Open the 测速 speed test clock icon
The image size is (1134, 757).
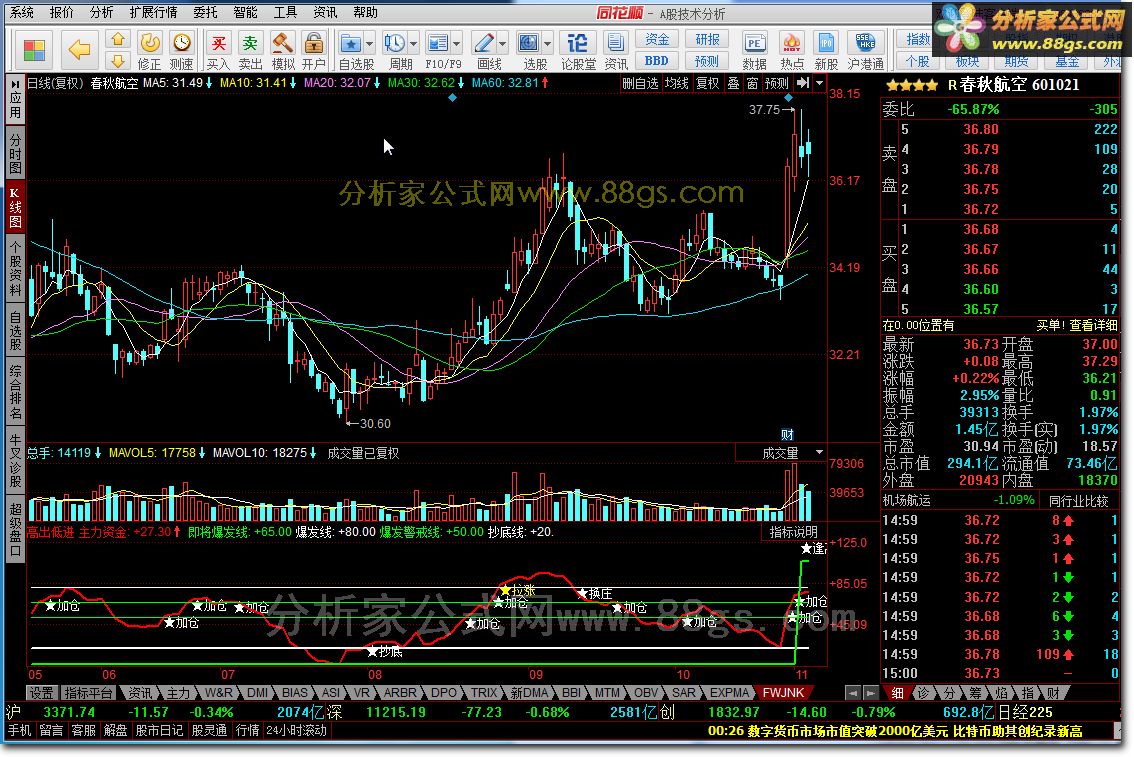[182, 50]
